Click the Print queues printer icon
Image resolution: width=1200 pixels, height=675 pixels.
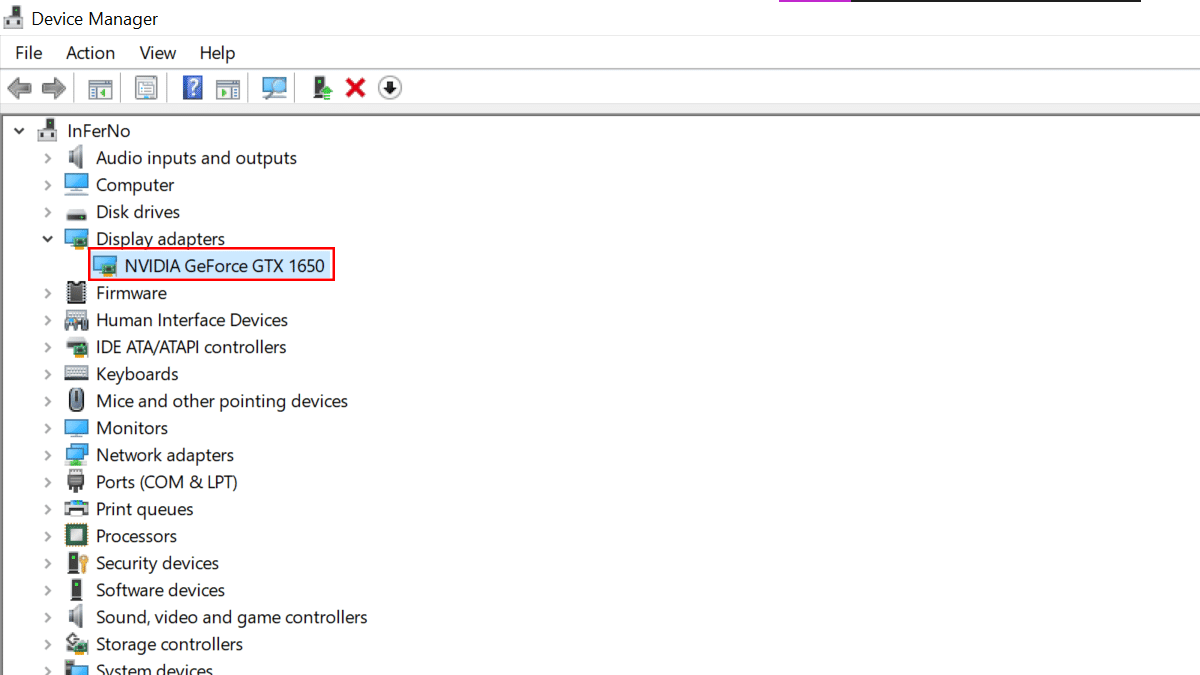click(76, 509)
